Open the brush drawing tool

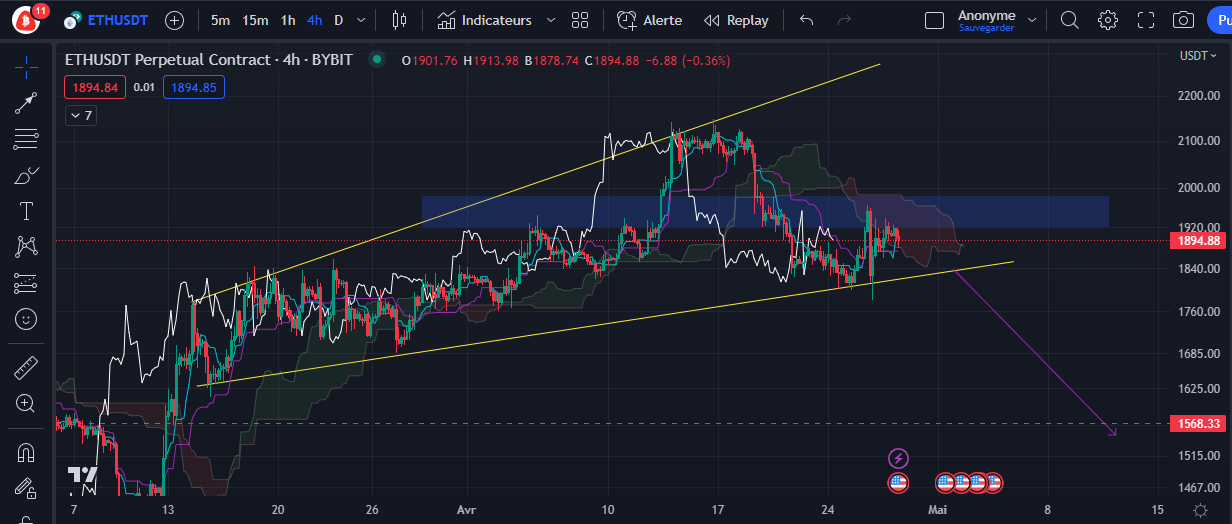pos(26,176)
